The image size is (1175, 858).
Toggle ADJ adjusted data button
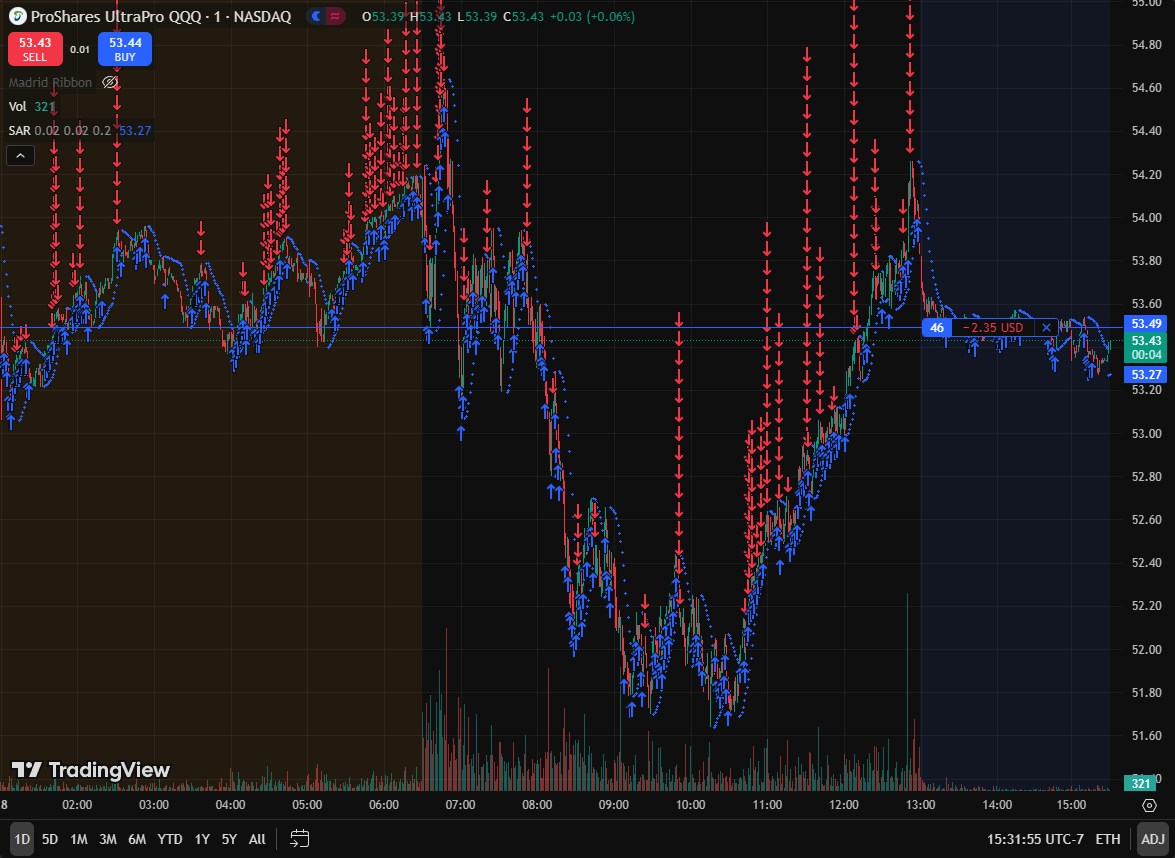click(1150, 839)
